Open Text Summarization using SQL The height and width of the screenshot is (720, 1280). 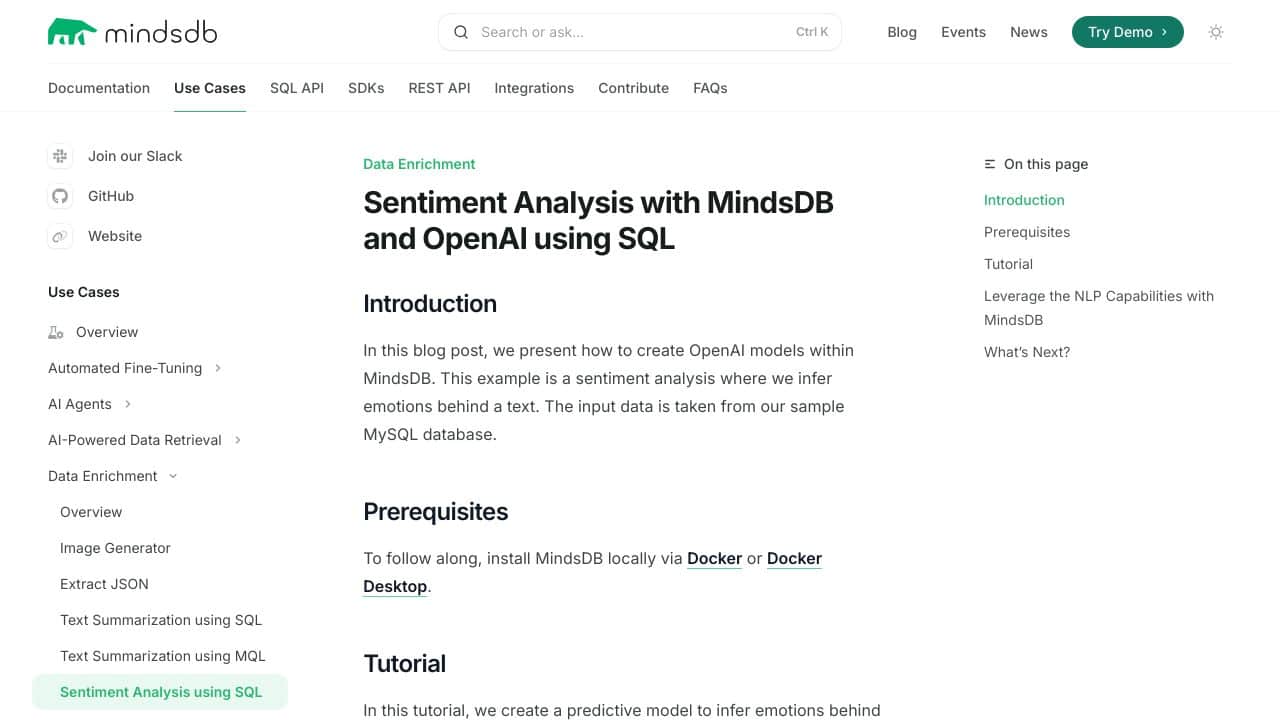[x=161, y=620]
